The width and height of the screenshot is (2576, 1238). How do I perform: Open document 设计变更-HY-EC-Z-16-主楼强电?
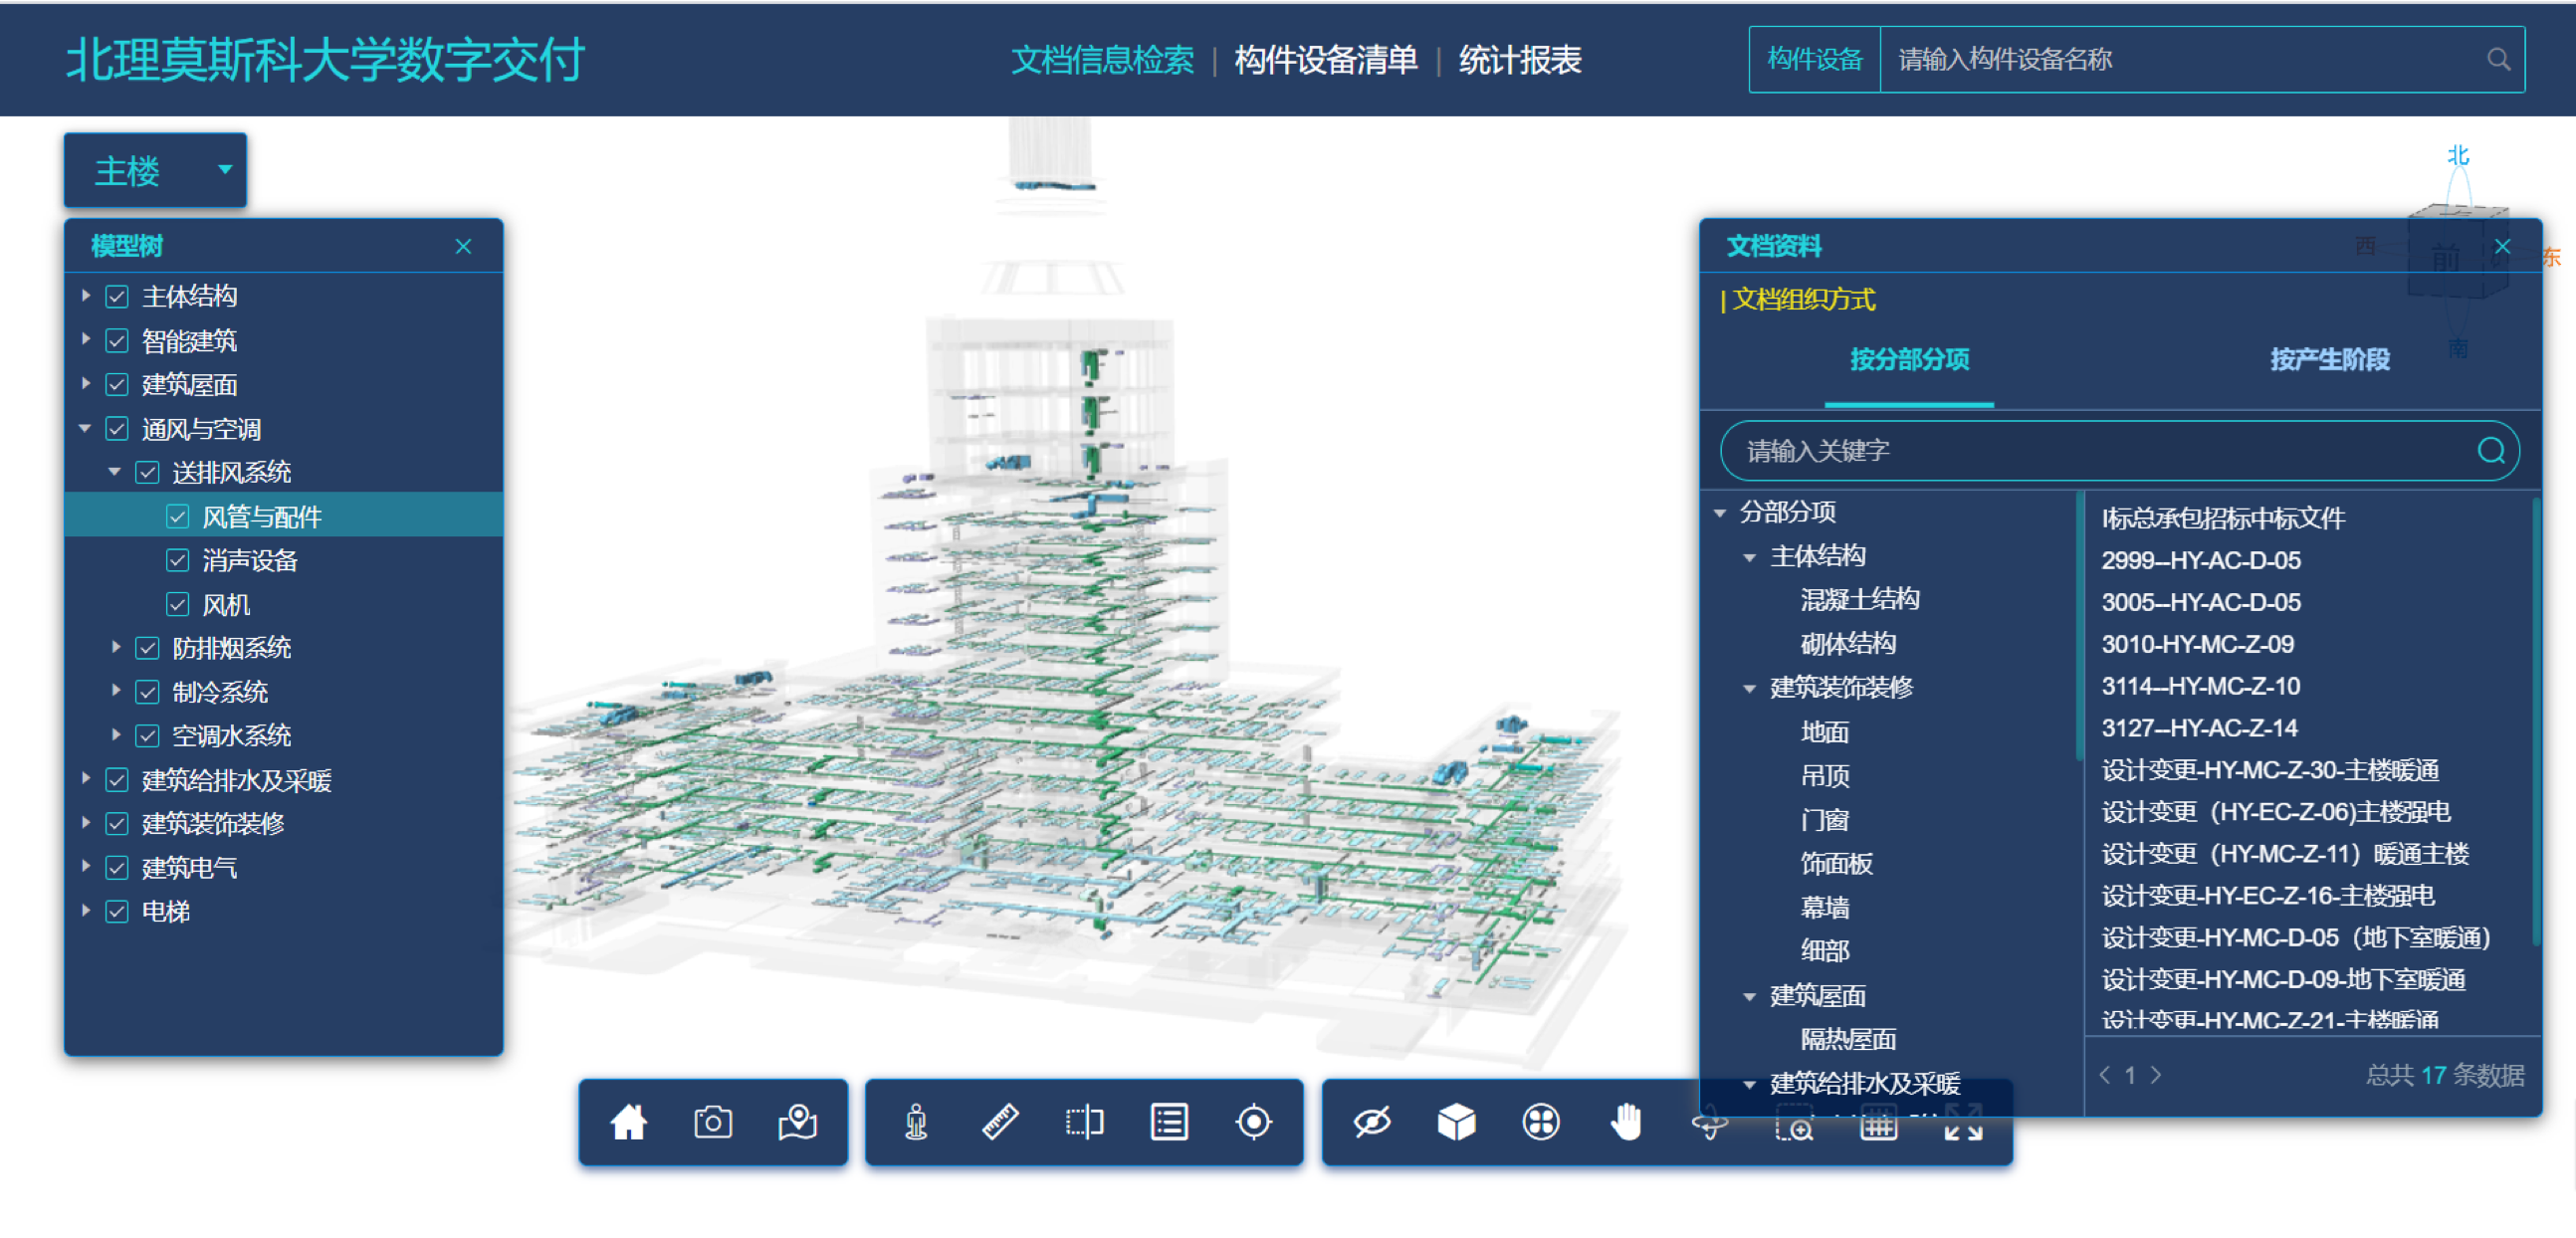(x=2268, y=897)
